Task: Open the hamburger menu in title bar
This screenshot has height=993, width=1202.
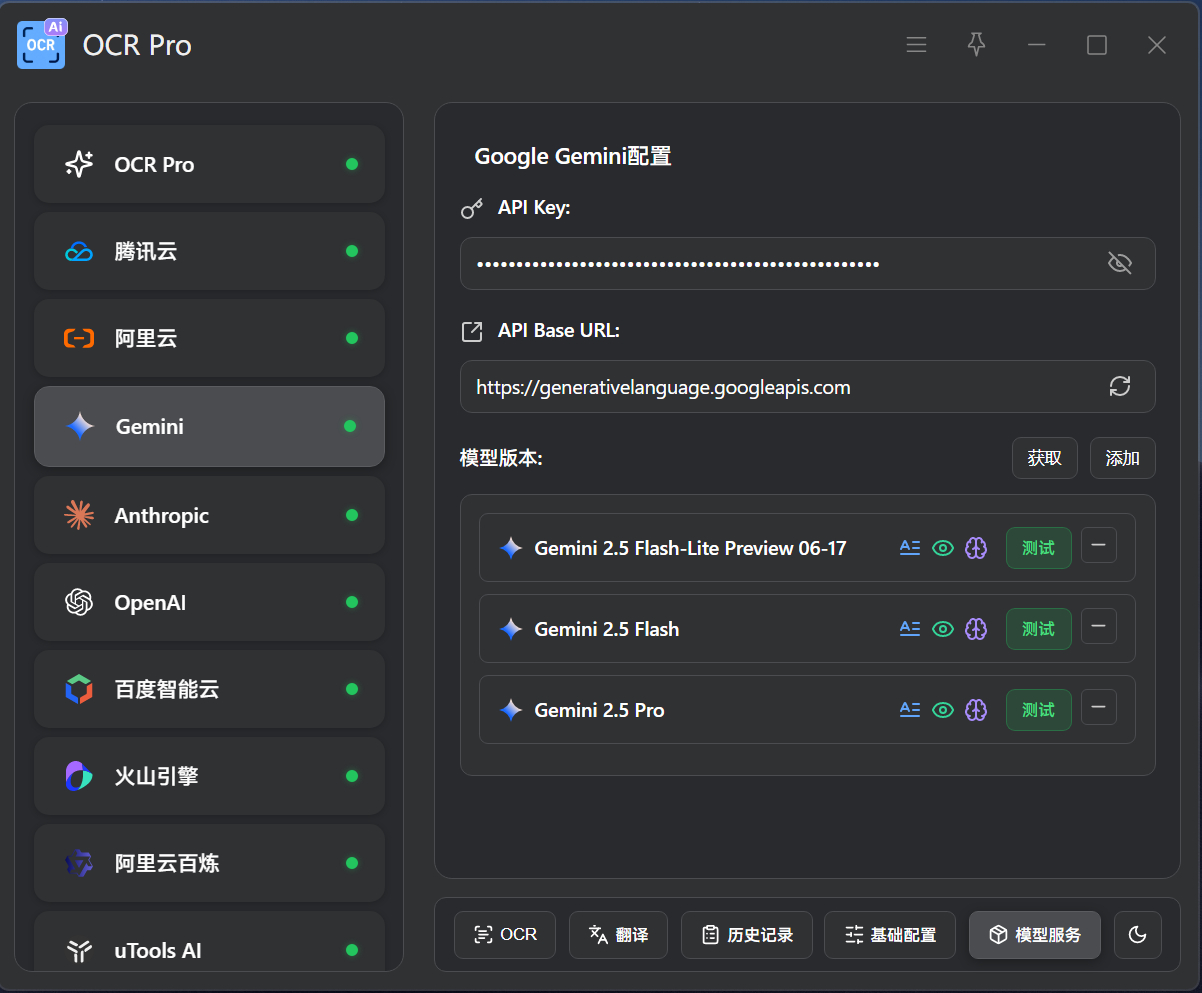Action: (916, 45)
